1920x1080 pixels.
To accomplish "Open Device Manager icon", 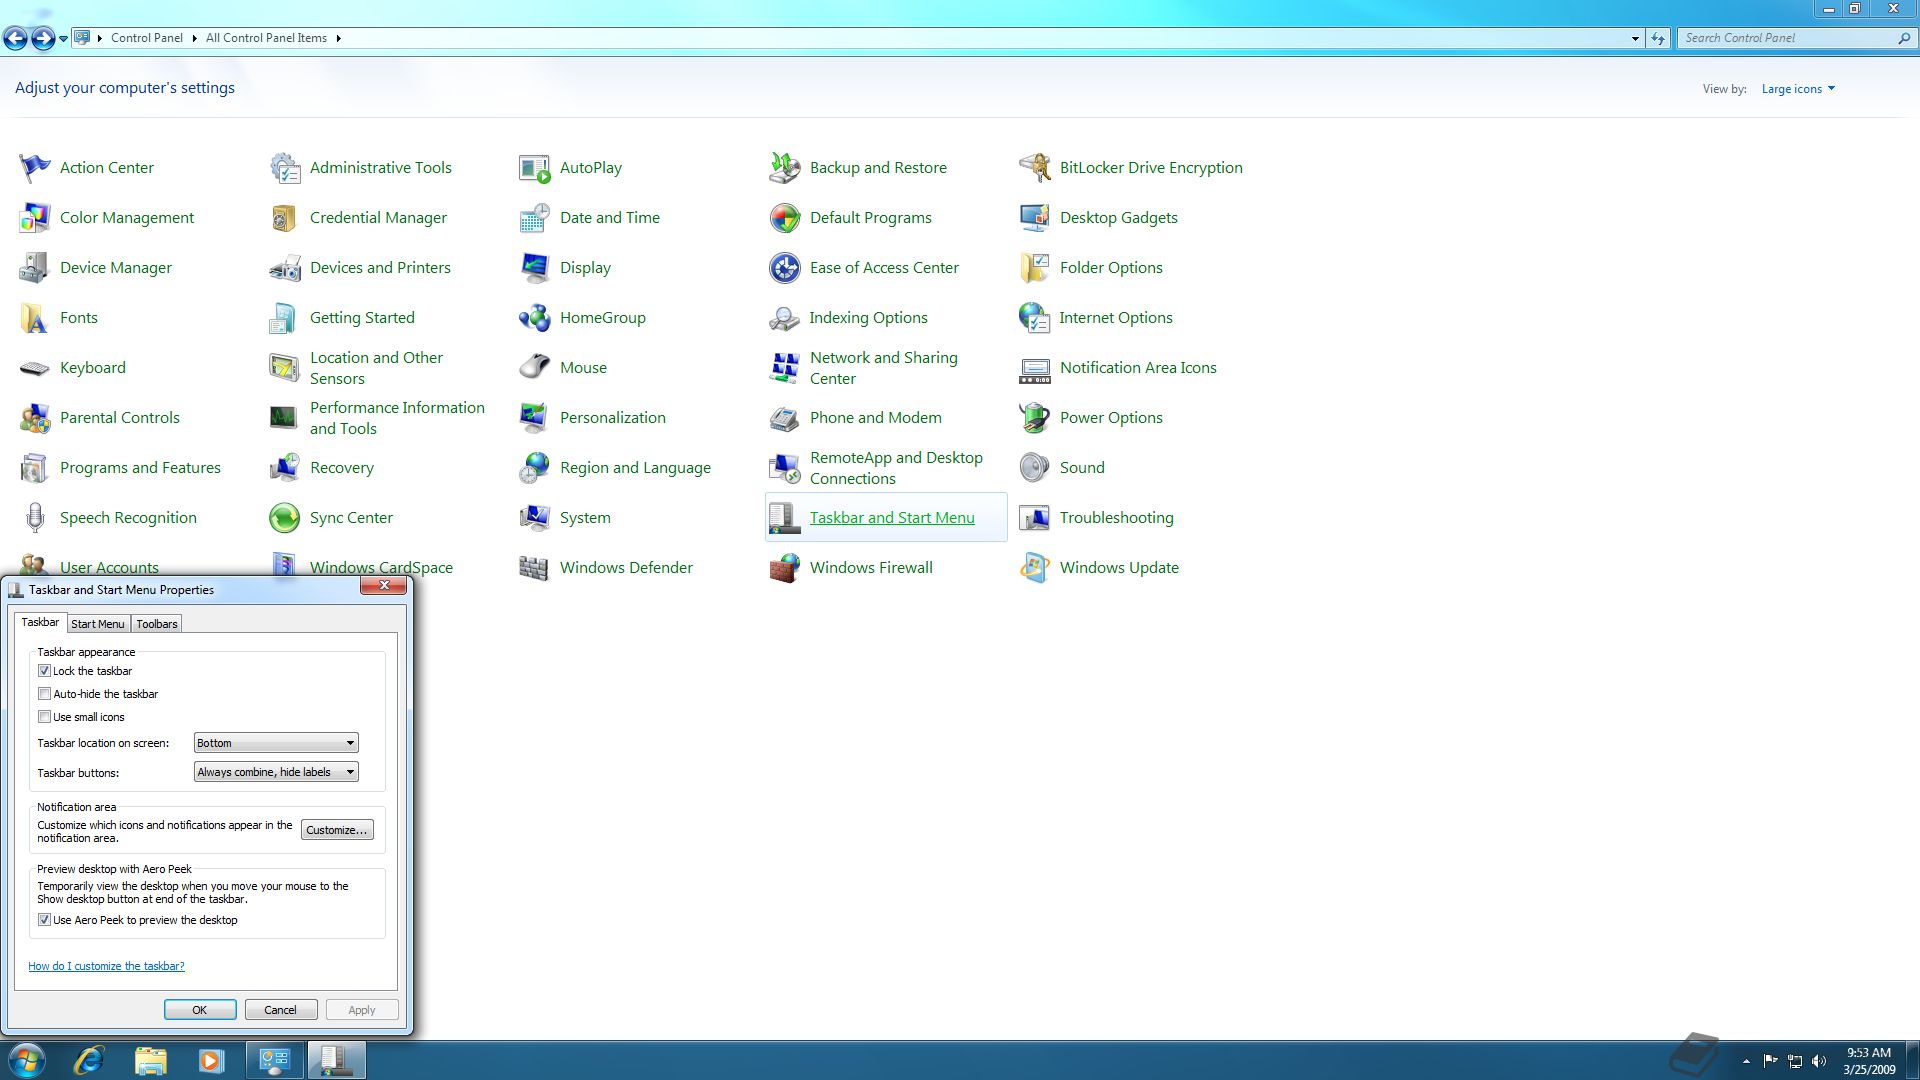I will coord(35,268).
